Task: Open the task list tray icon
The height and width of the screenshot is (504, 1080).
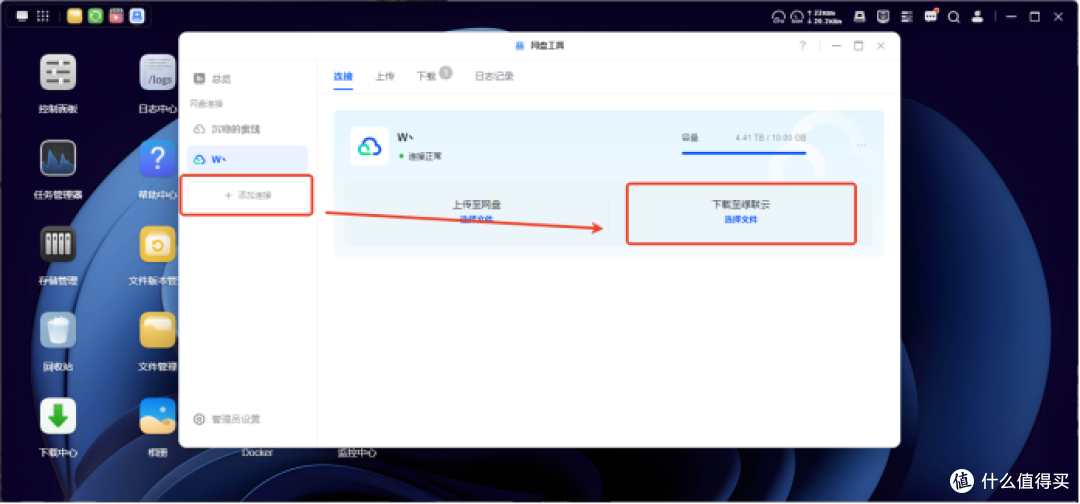Action: [x=908, y=17]
